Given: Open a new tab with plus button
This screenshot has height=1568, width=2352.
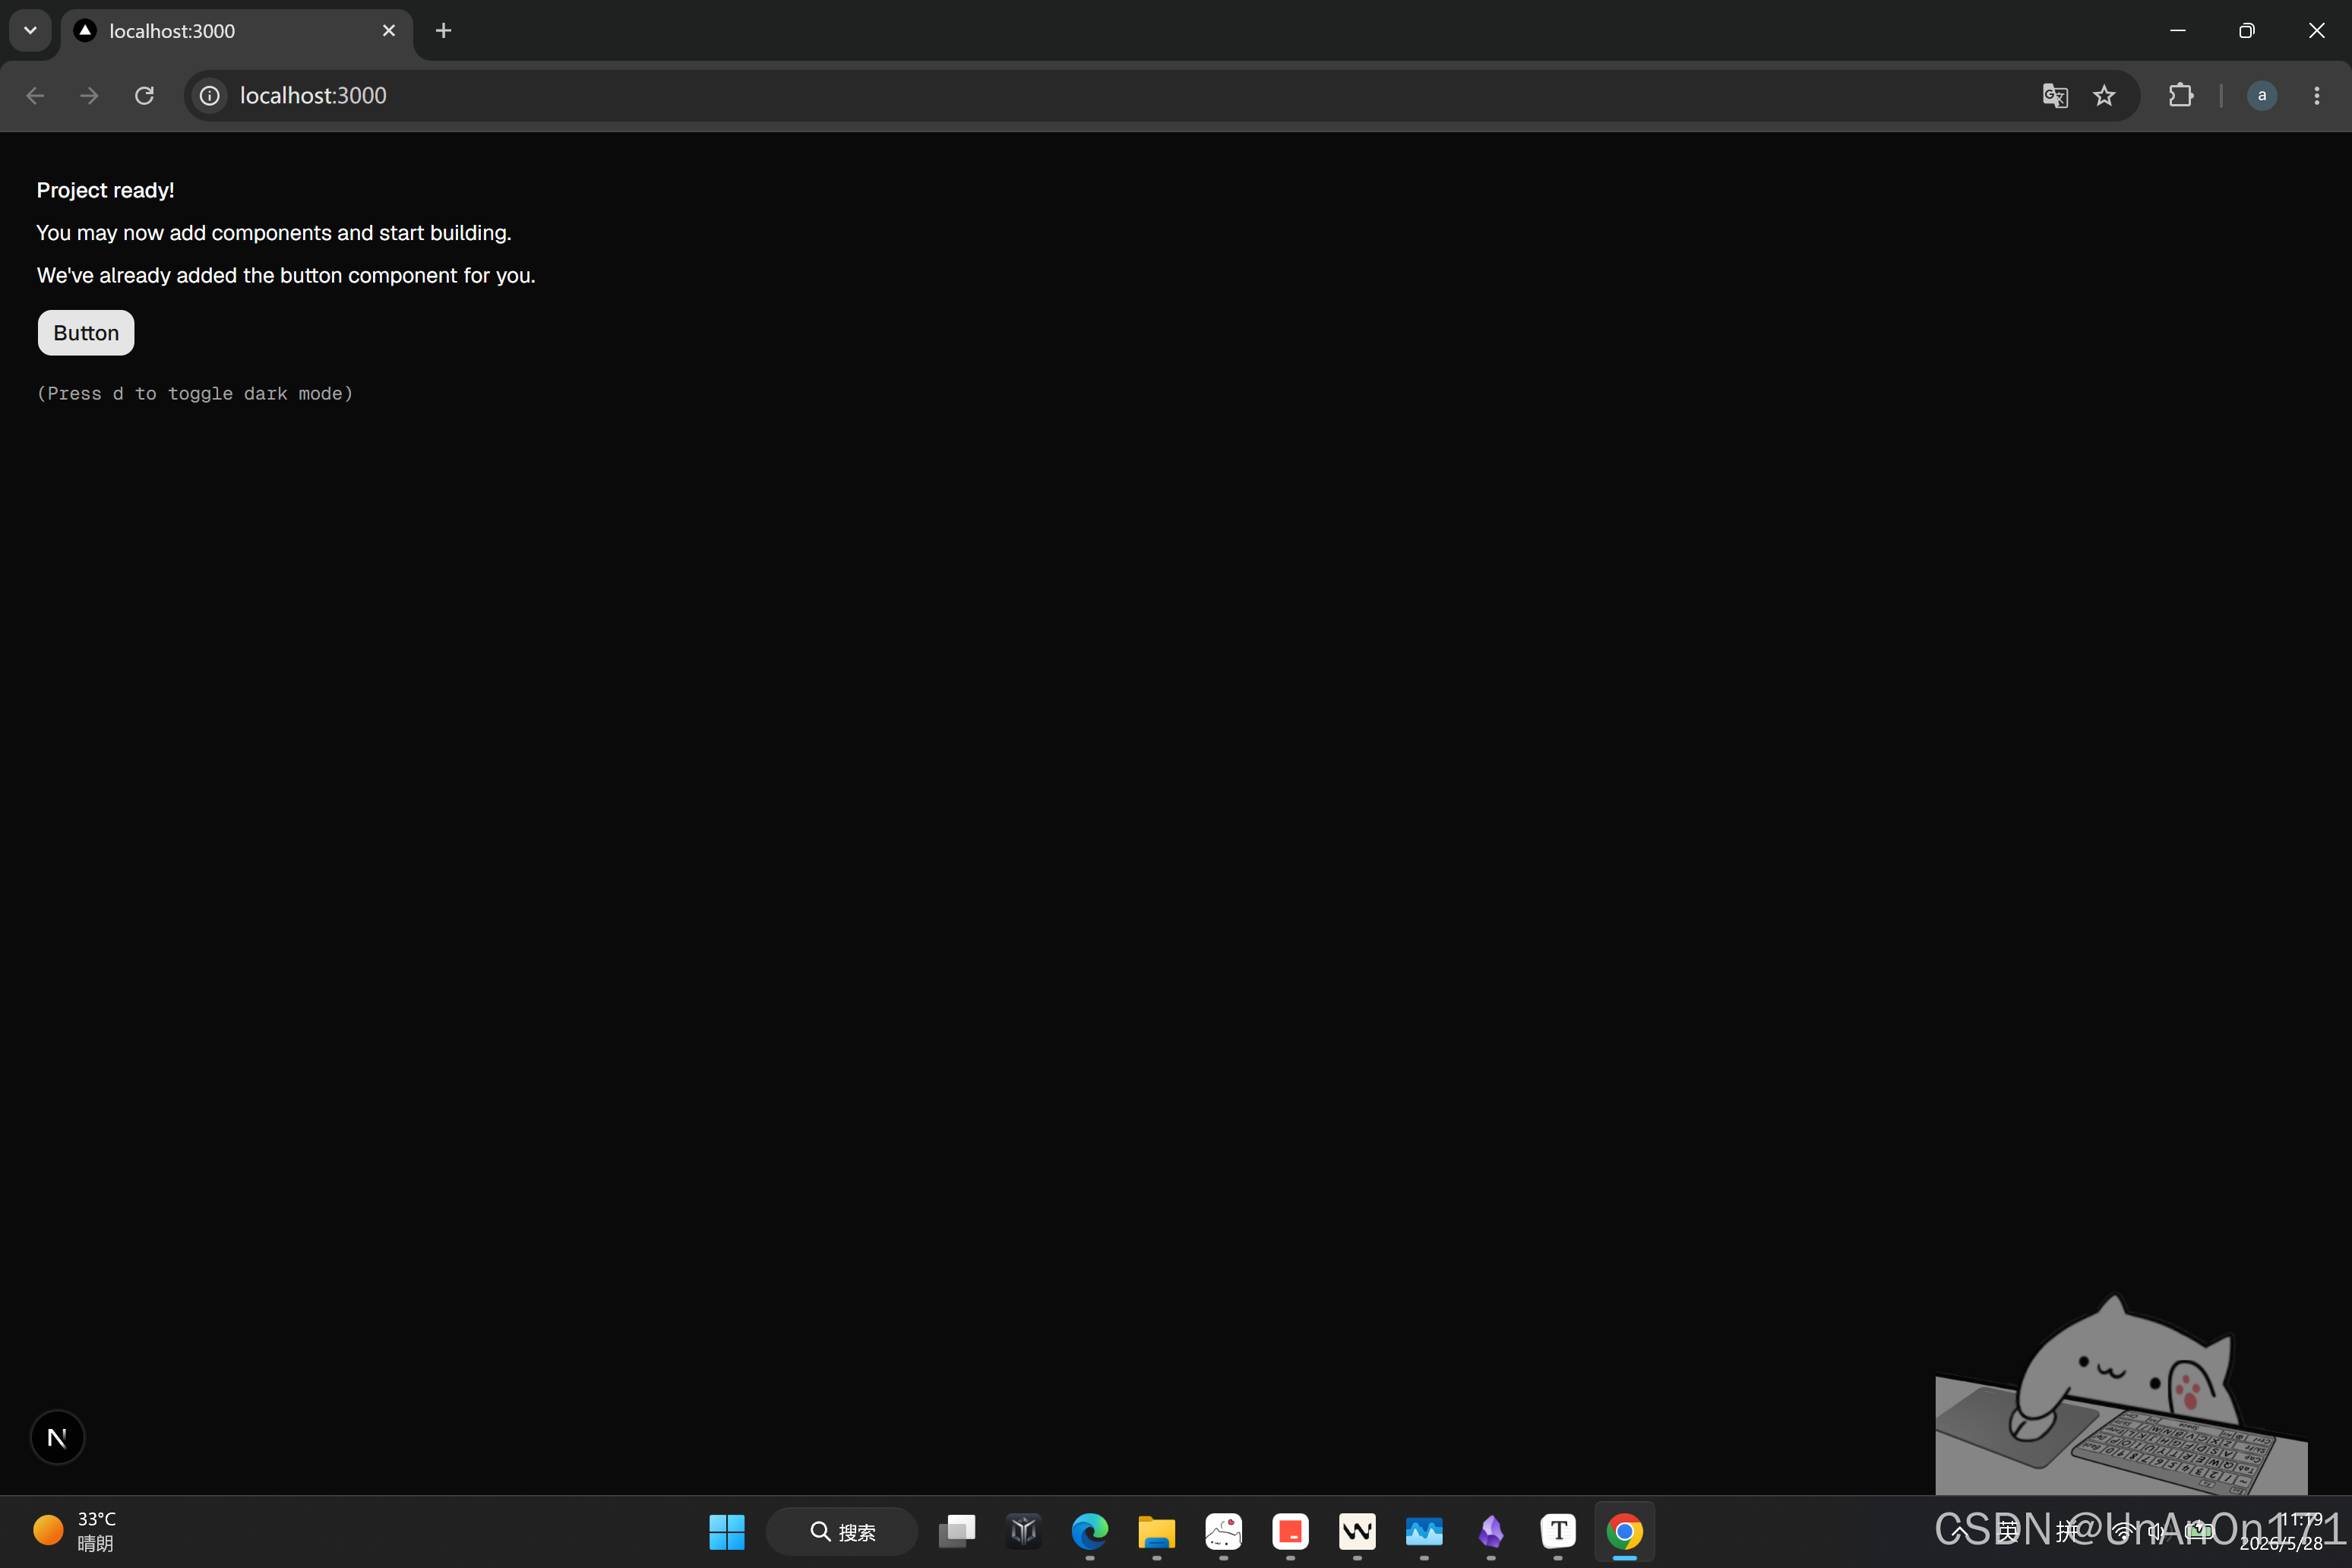Looking at the screenshot, I should coord(443,31).
